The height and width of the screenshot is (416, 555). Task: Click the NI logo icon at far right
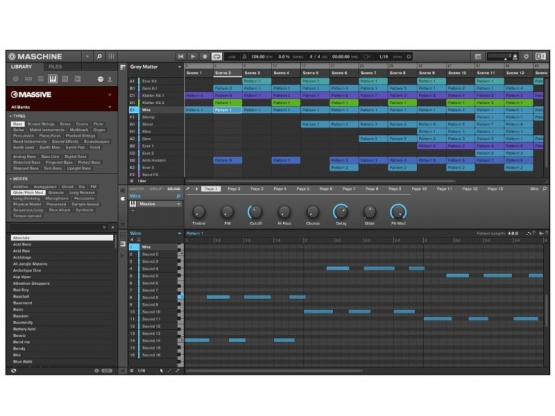(540, 57)
